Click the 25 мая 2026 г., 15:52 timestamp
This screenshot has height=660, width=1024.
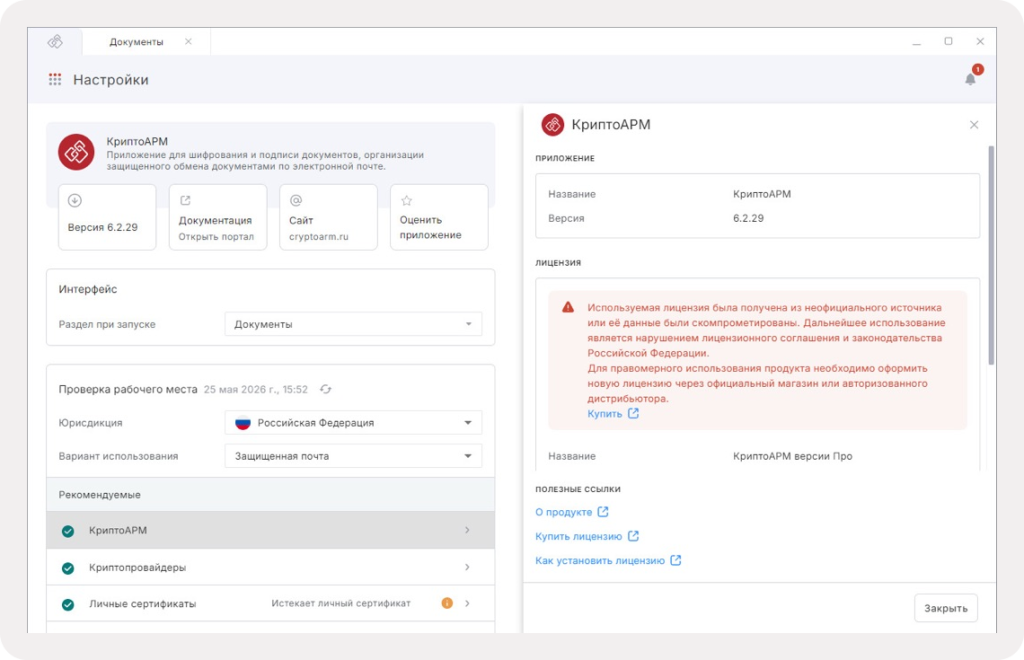(255, 390)
